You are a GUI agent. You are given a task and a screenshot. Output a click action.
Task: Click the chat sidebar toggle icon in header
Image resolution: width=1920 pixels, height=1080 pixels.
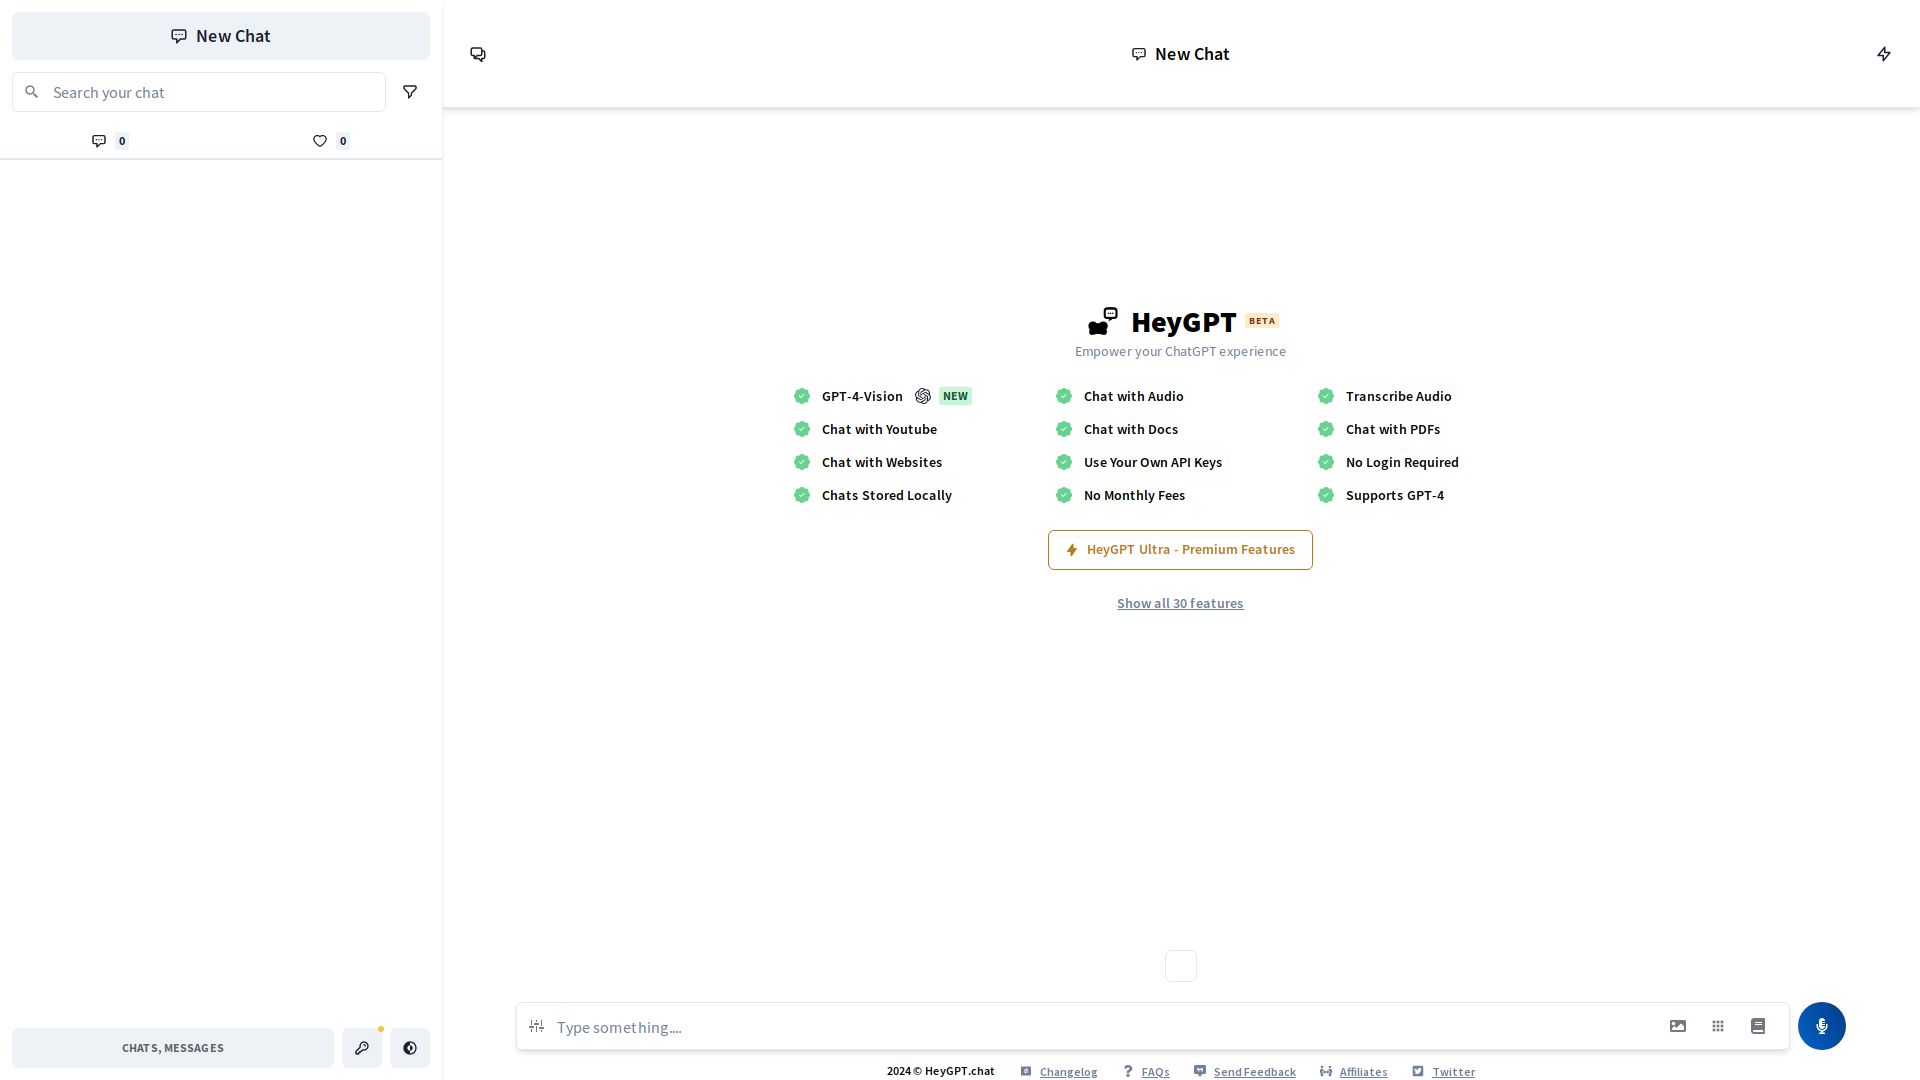(478, 54)
